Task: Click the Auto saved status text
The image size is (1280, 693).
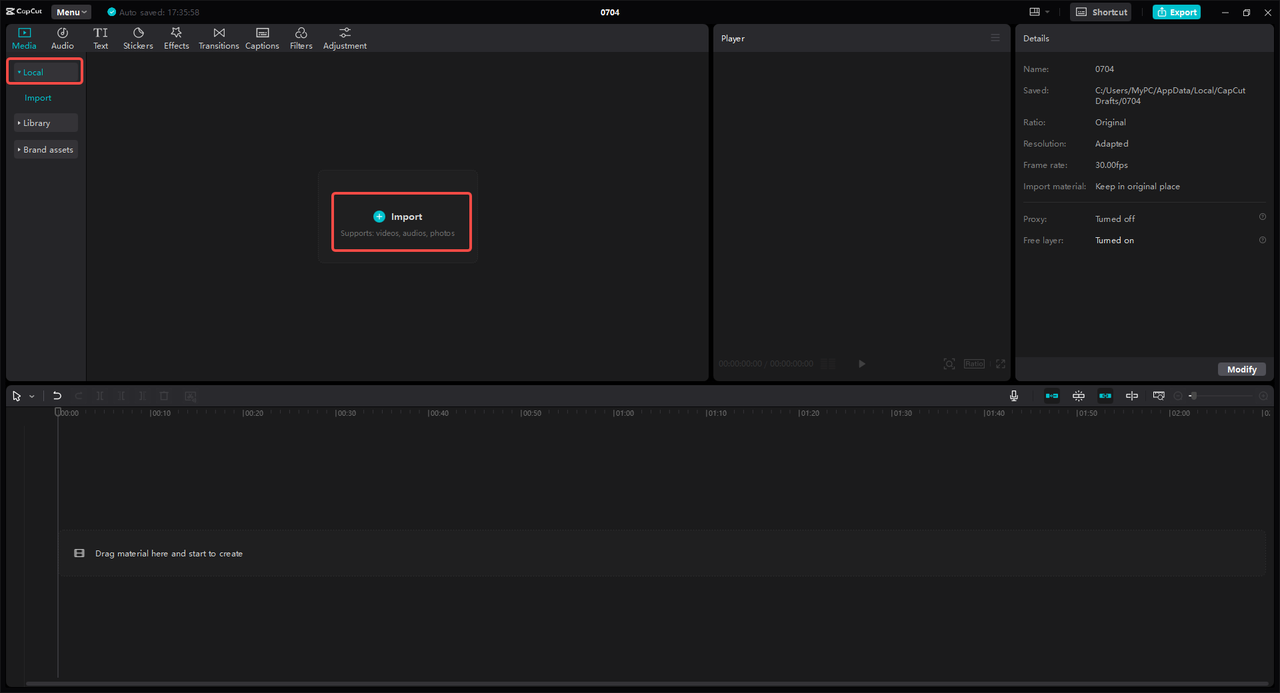Action: click(159, 12)
